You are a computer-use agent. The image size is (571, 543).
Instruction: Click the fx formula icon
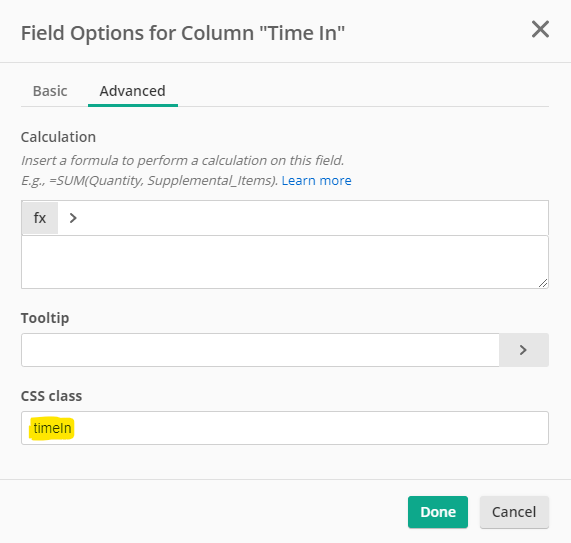40,218
